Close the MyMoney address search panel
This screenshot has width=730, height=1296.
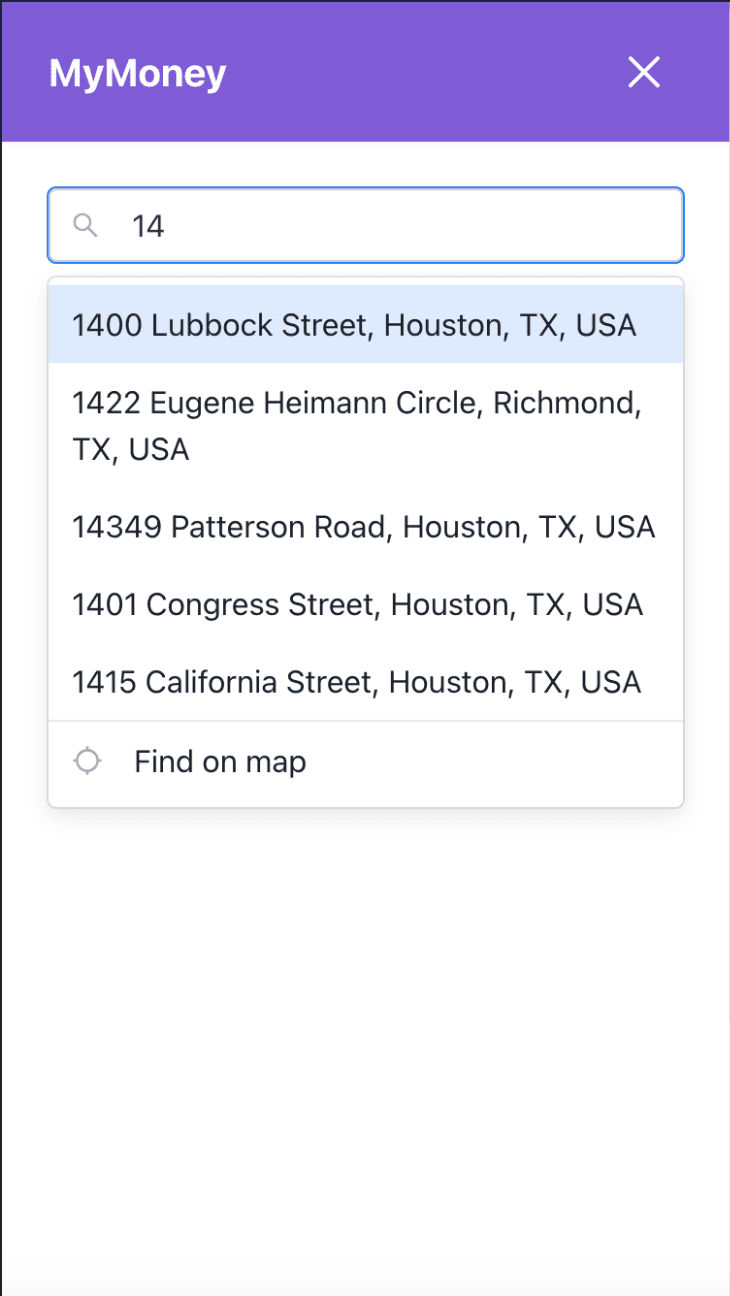tap(643, 72)
